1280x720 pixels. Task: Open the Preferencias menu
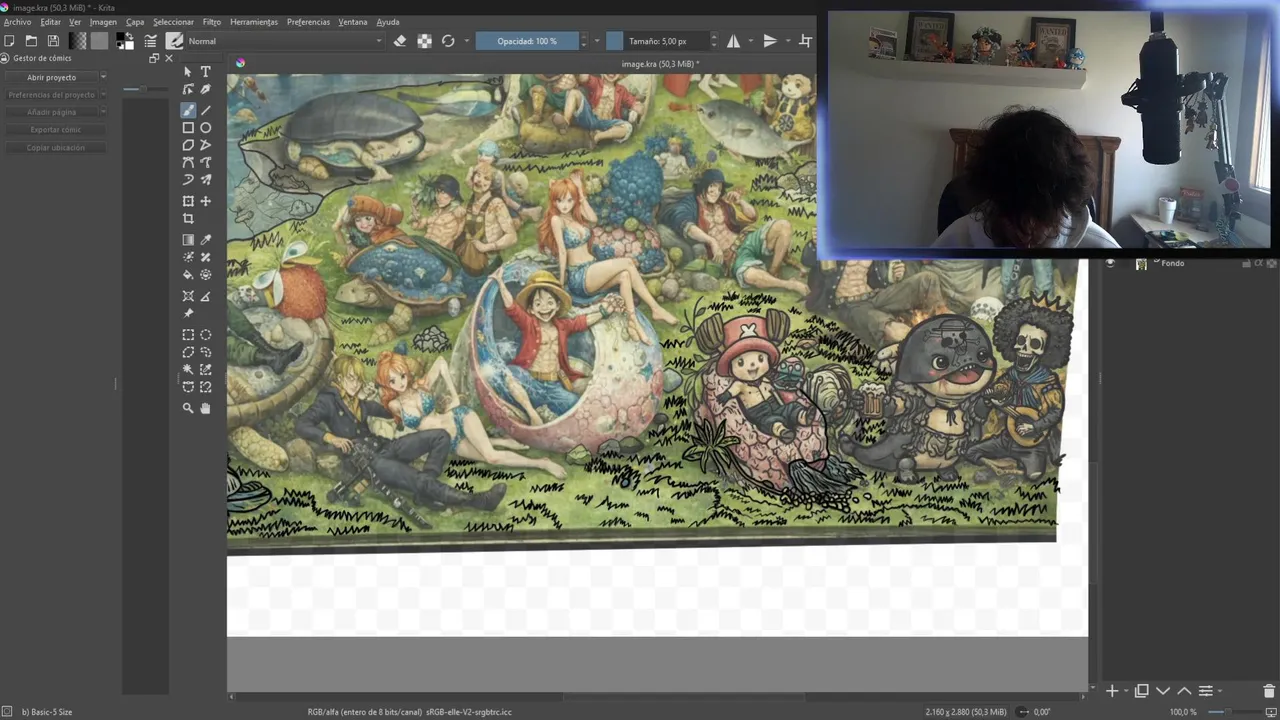click(x=308, y=22)
